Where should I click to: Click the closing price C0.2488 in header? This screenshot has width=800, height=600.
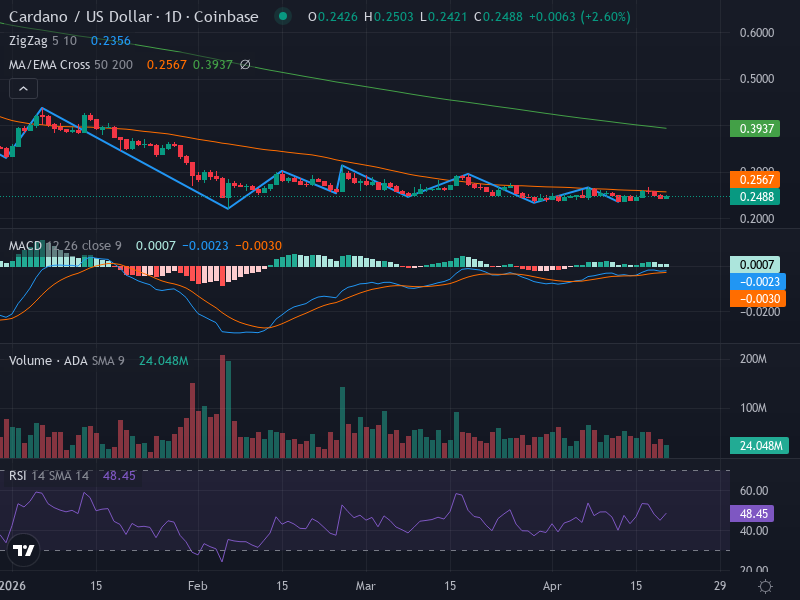pyautogui.click(x=498, y=17)
